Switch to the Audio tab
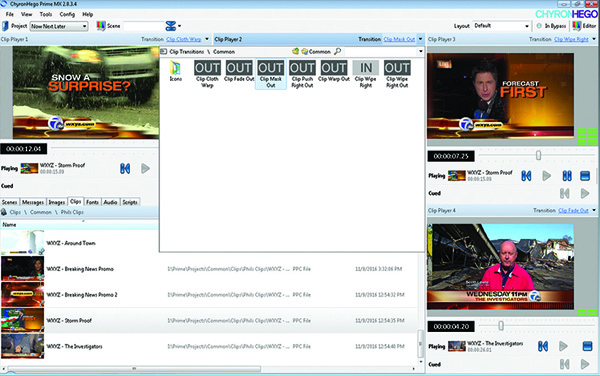 pos(110,202)
